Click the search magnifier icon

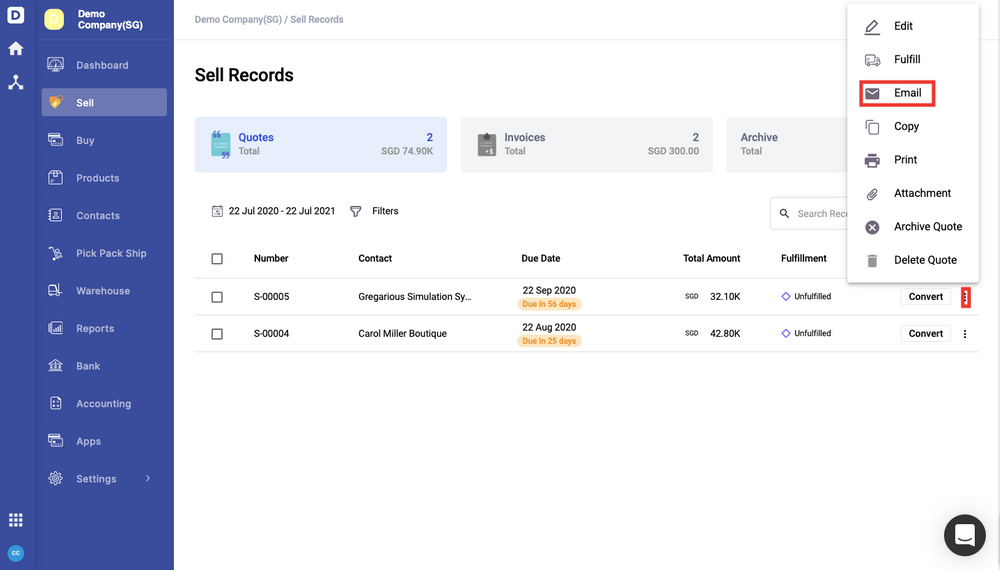click(x=784, y=213)
